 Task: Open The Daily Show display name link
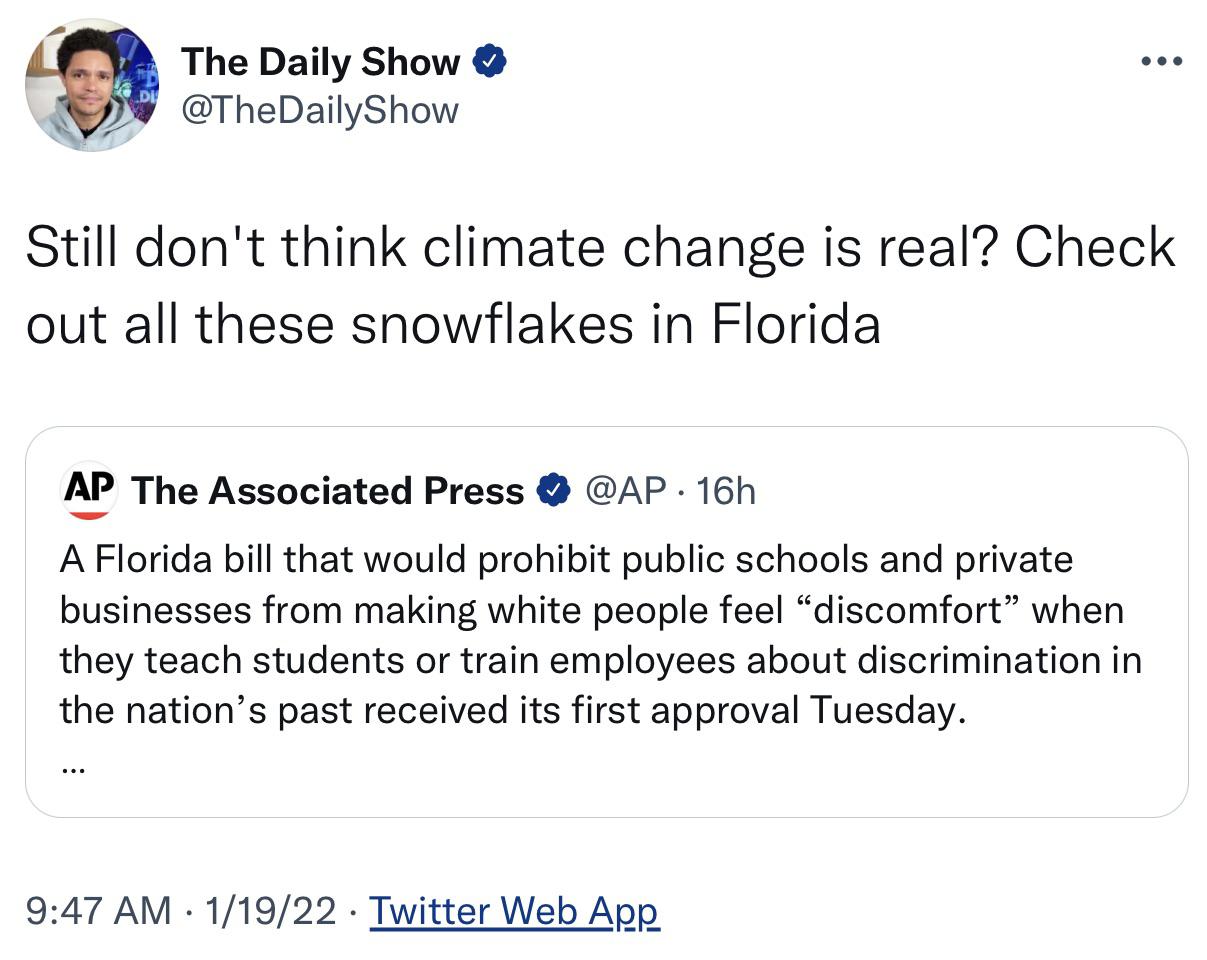click(x=320, y=62)
